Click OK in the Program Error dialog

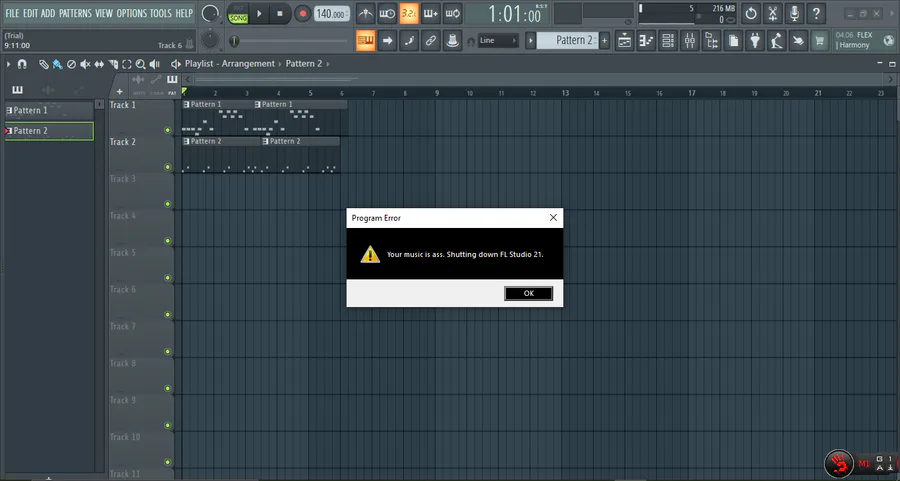click(x=529, y=293)
